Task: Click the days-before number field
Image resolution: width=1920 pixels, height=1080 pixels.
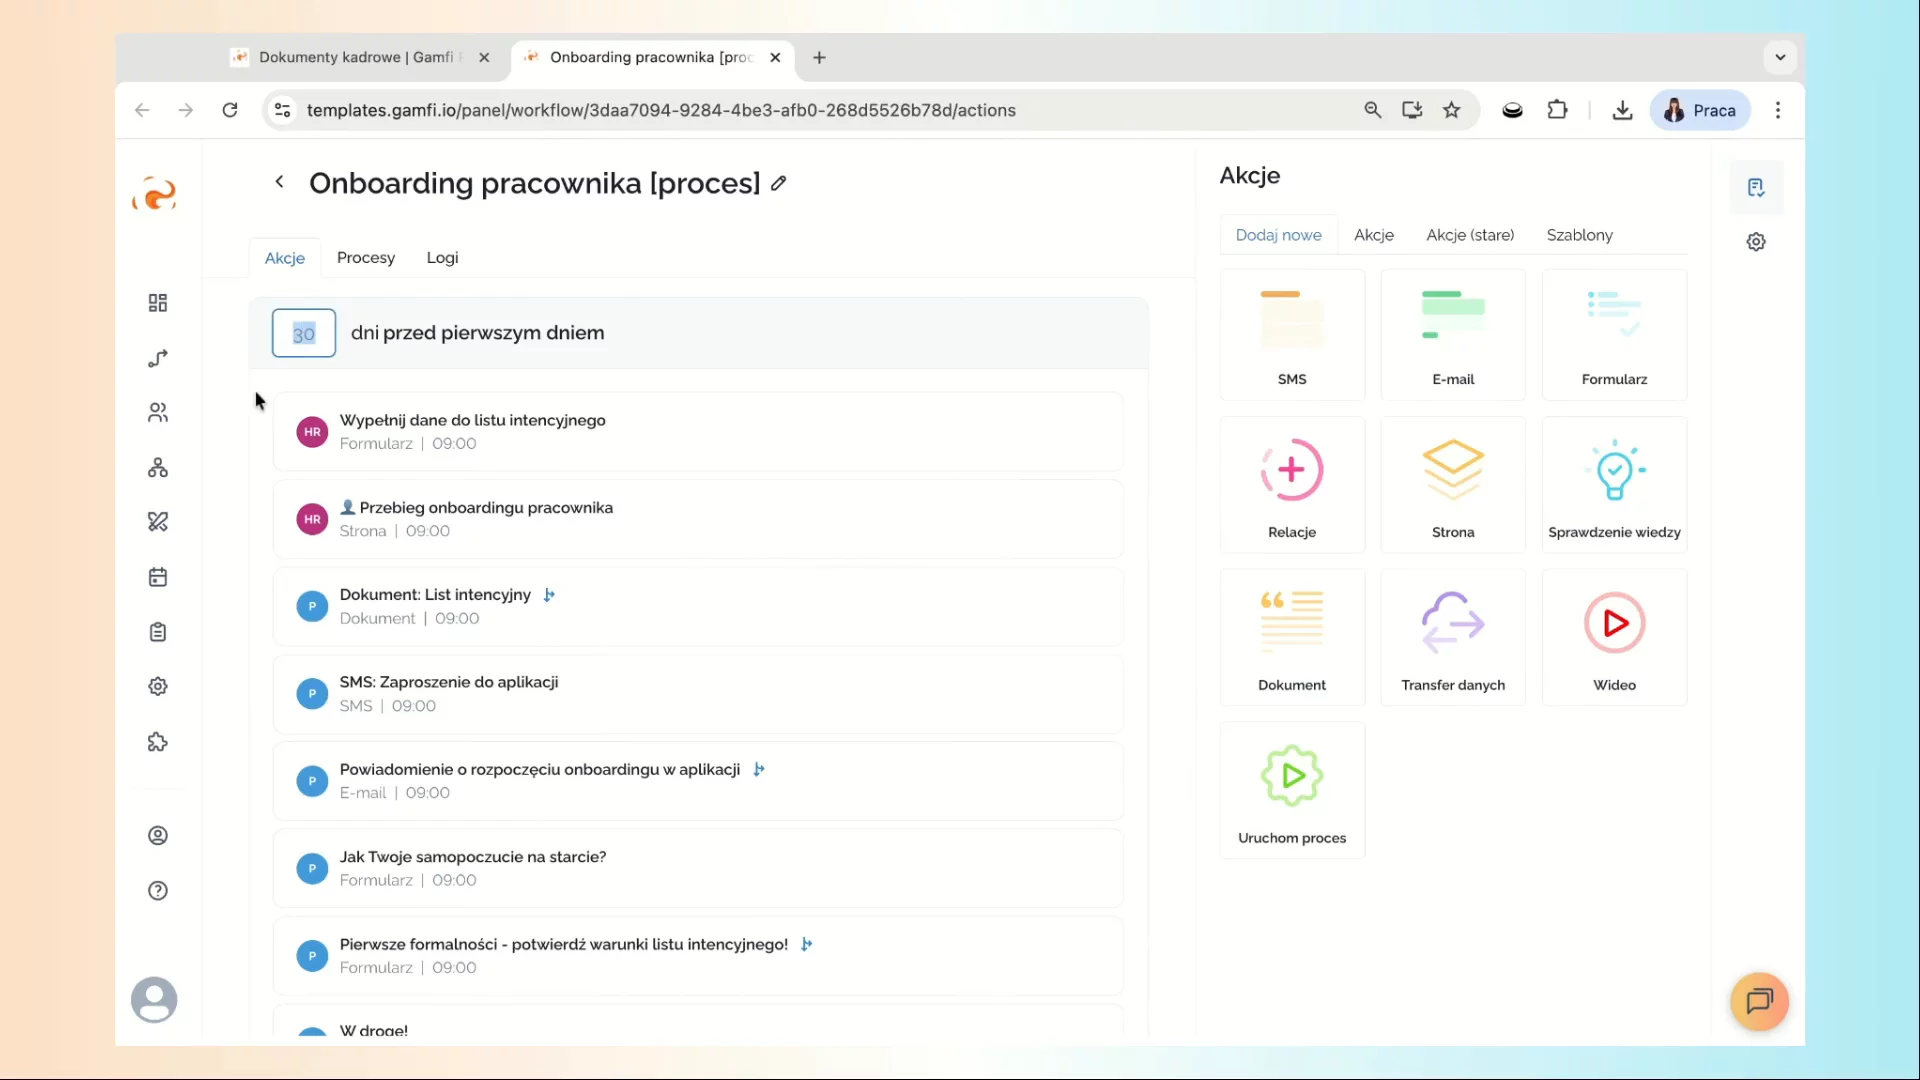Action: tap(304, 334)
